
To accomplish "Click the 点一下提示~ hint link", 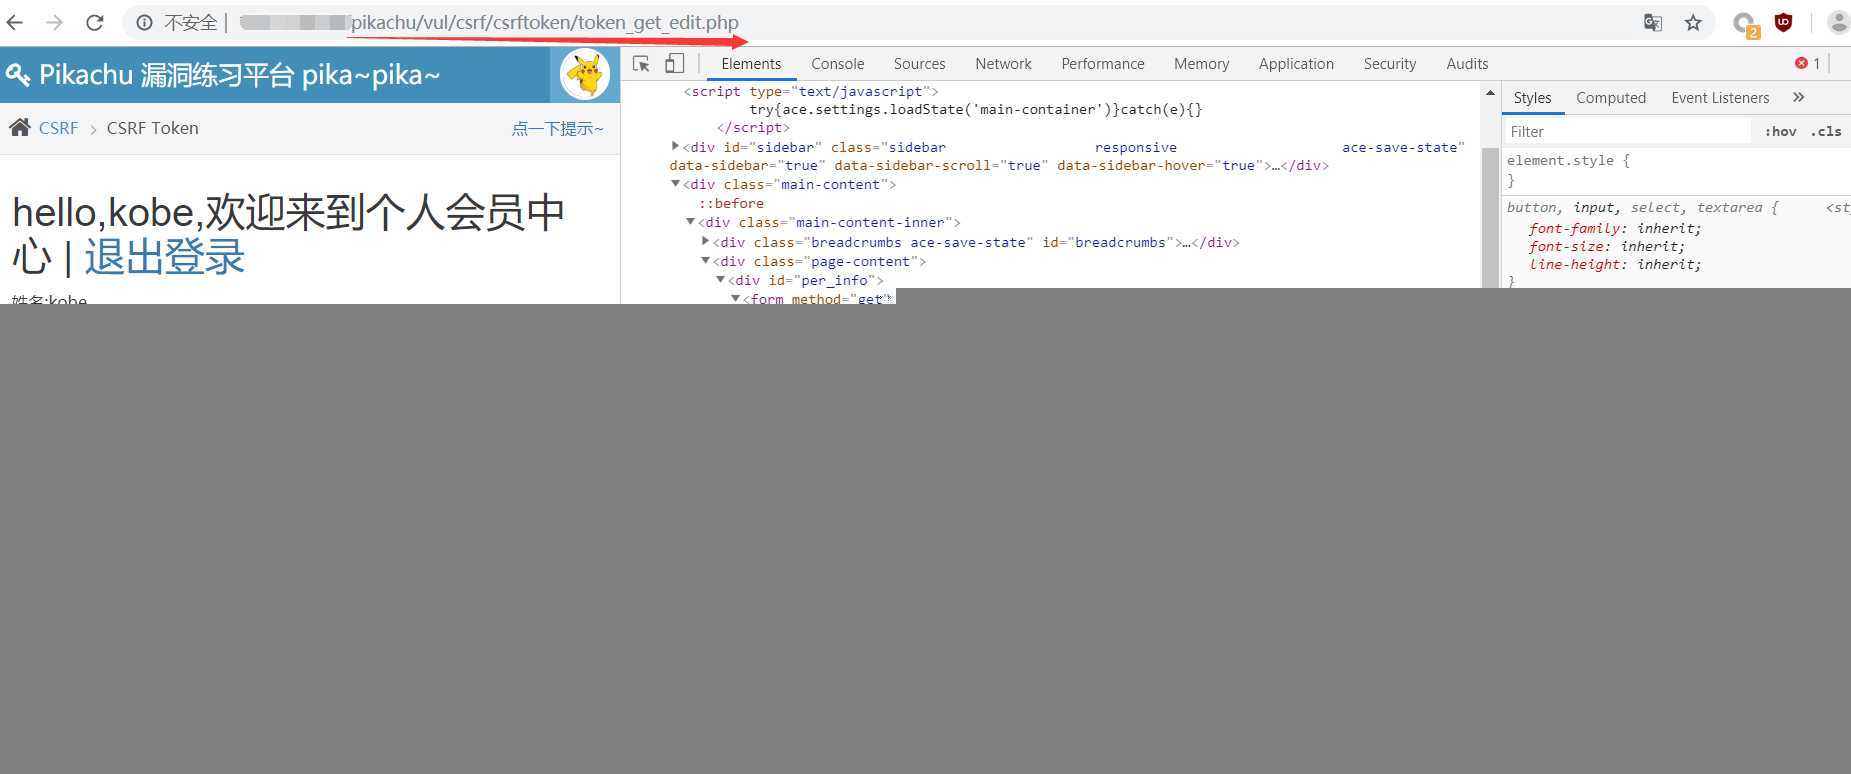I will pyautogui.click(x=558, y=128).
